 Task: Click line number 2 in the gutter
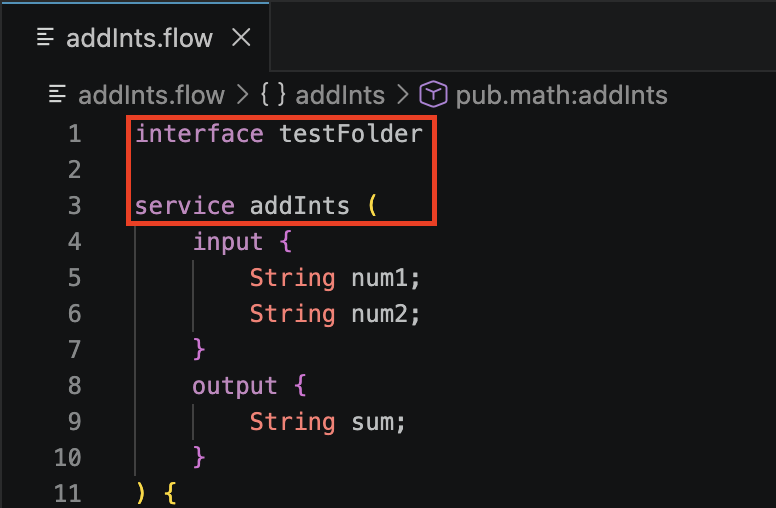coord(75,170)
